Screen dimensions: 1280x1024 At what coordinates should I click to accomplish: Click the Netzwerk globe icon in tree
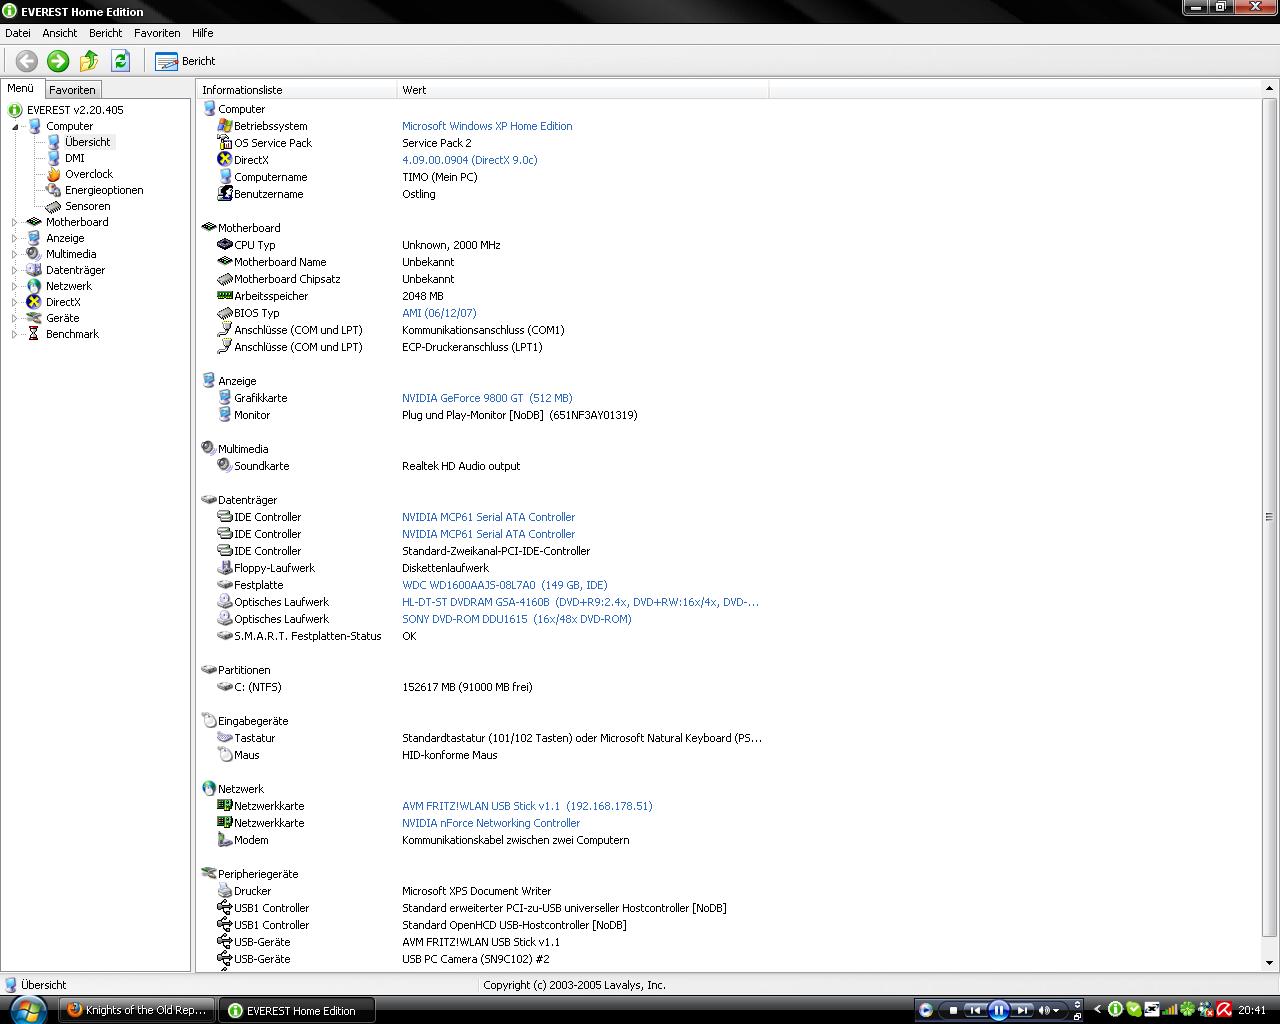[34, 286]
